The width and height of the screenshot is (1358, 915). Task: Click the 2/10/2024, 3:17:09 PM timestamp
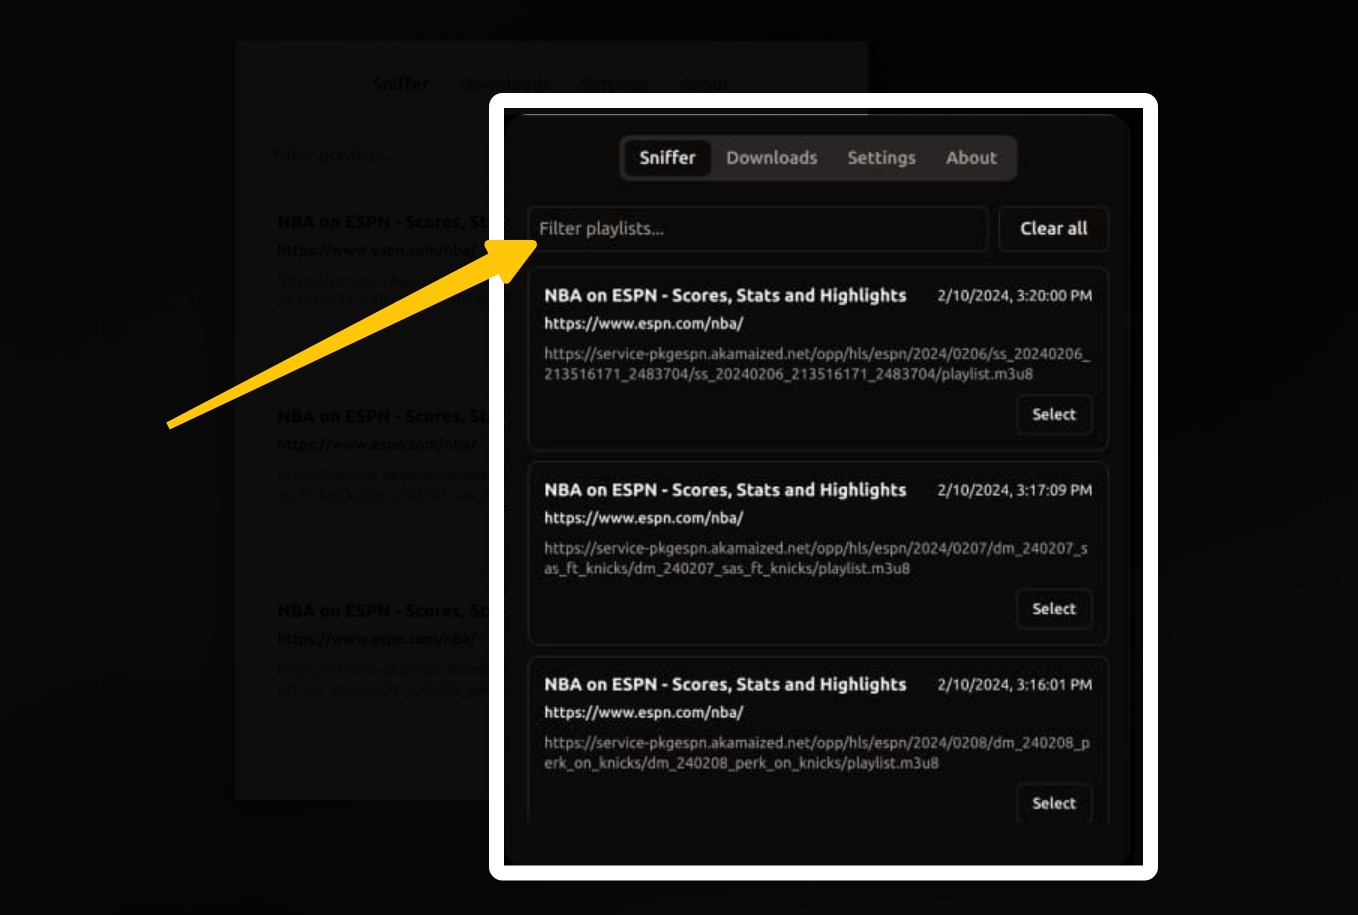[1014, 490]
